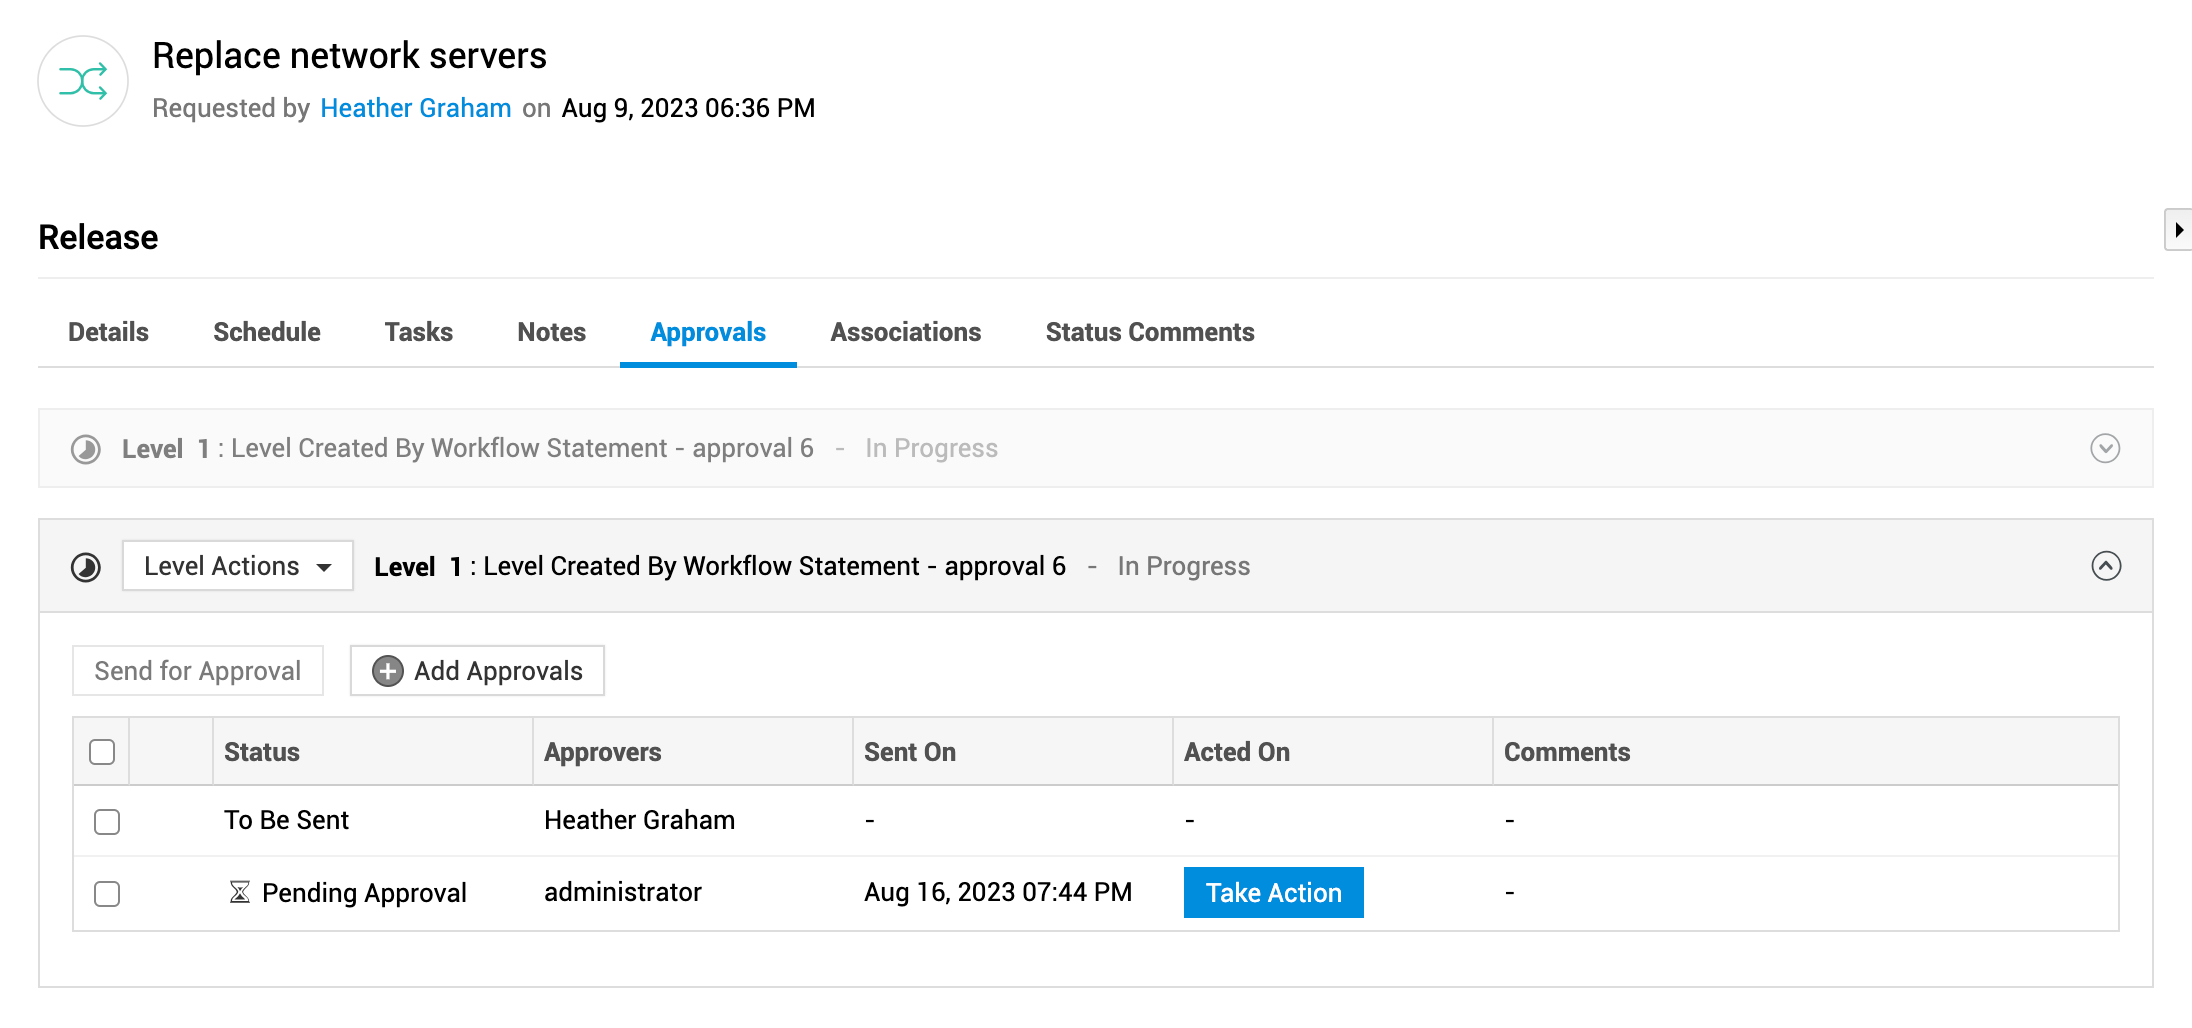Image resolution: width=2192 pixels, height=1028 pixels.
Task: Switch to the Details tab
Action: point(108,332)
